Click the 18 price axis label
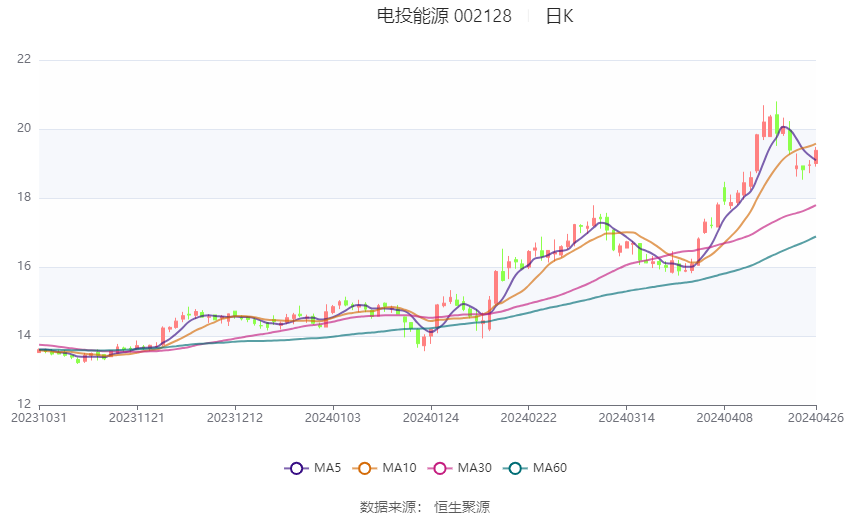 [24, 197]
